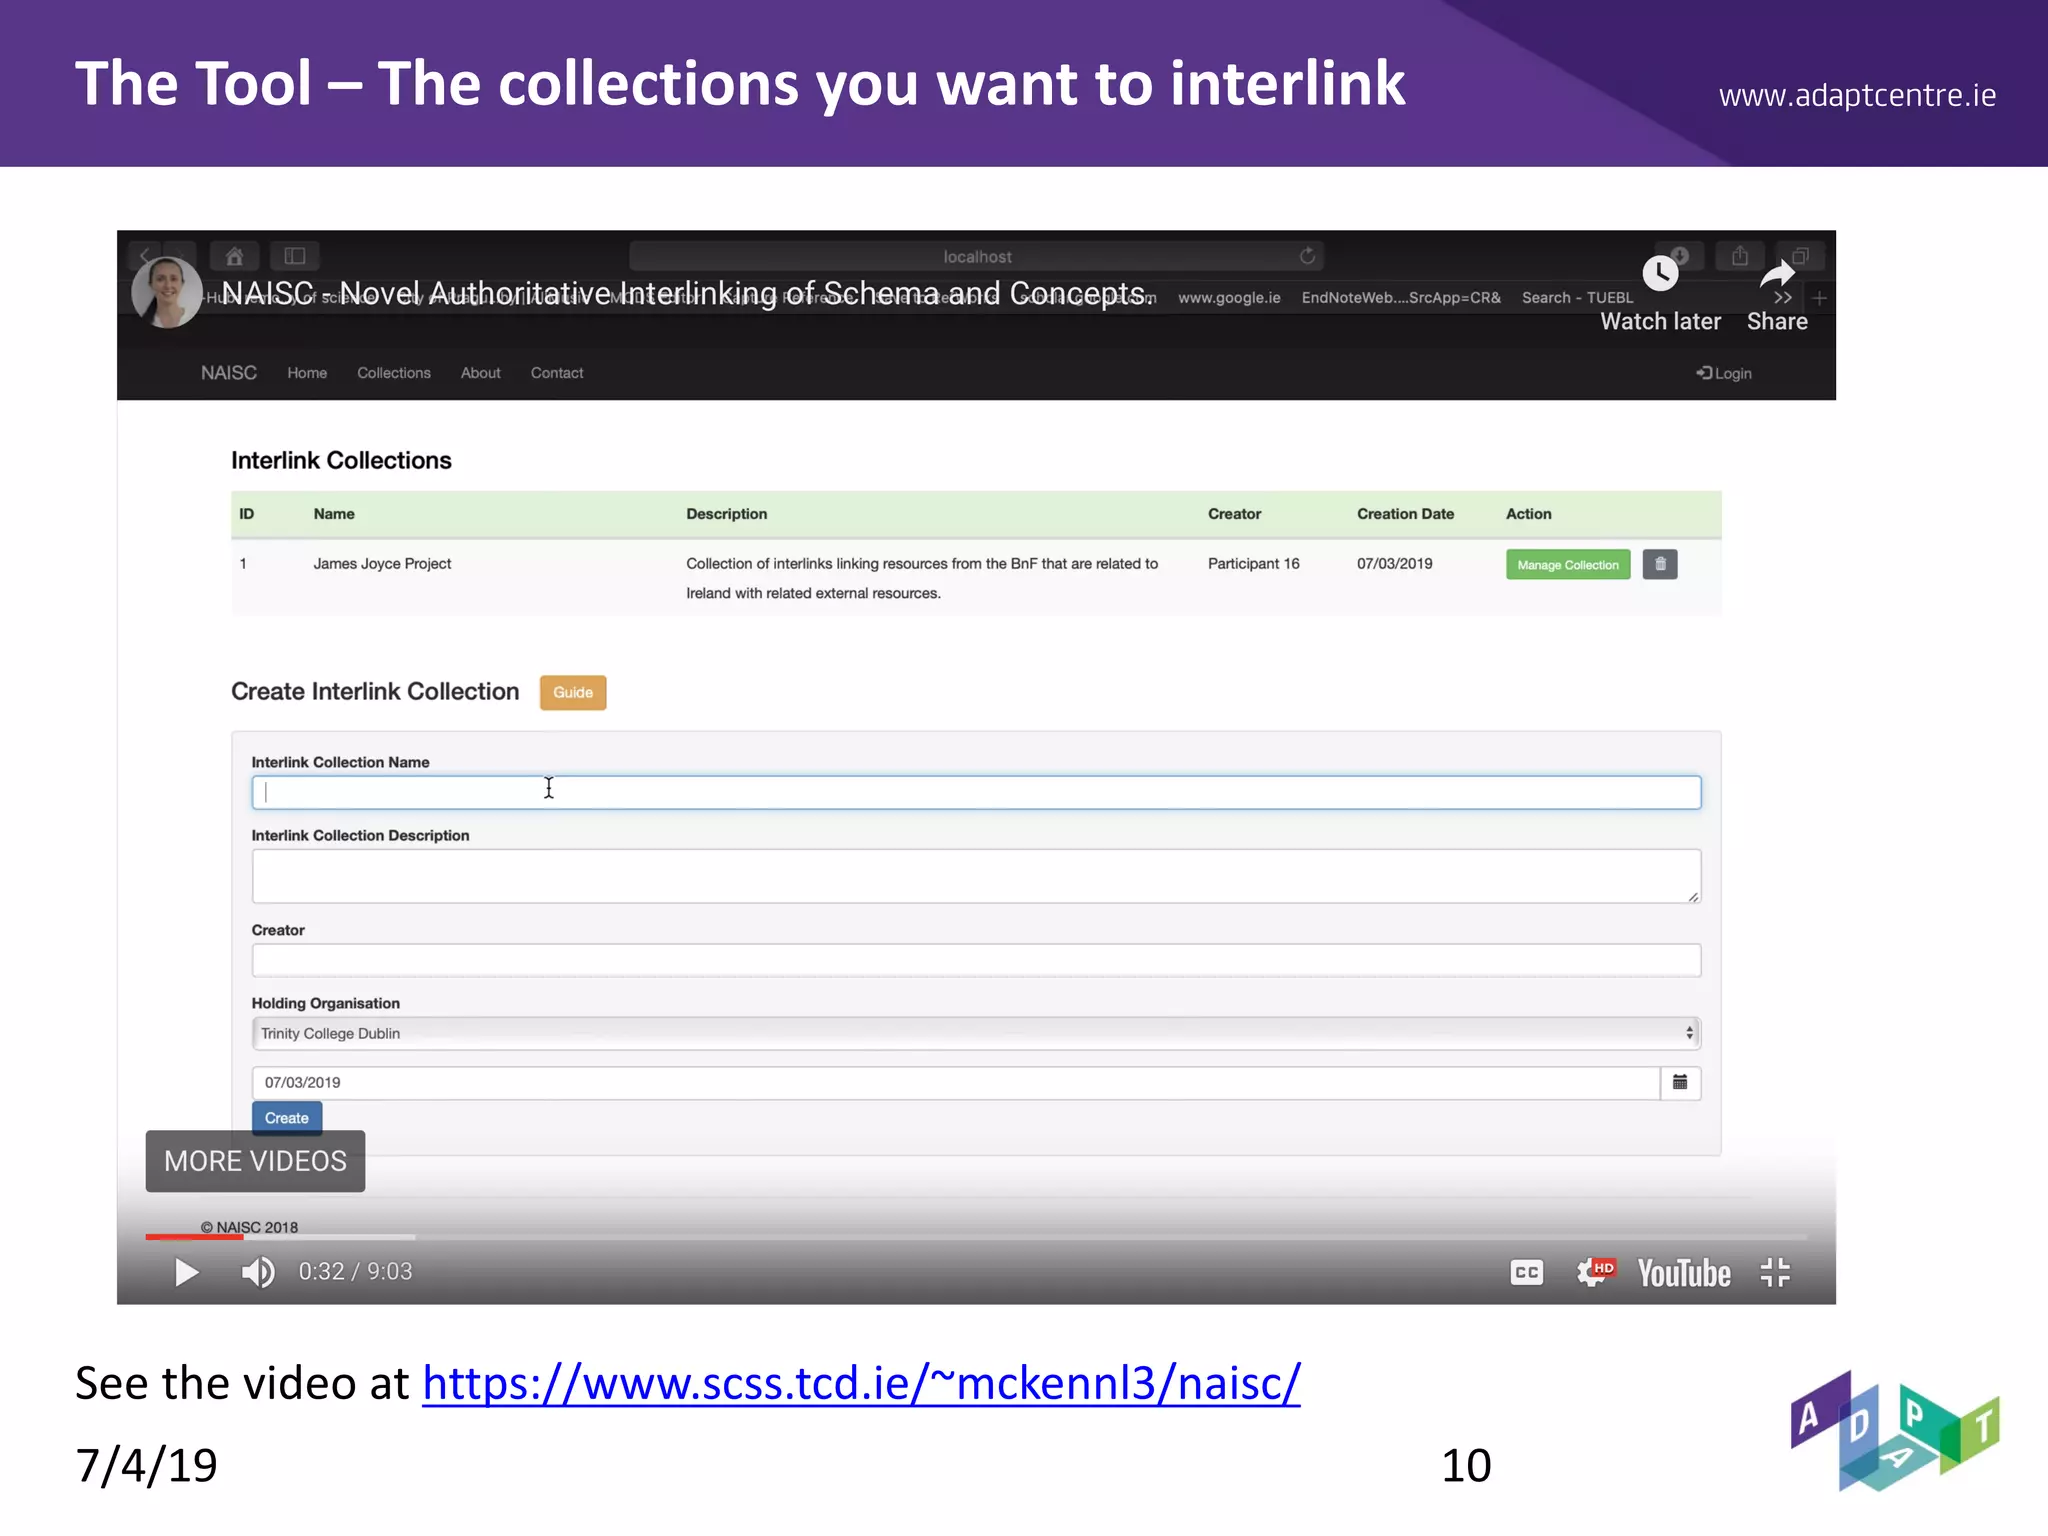This screenshot has height=1536, width=2048.
Task: Click the blue Create button
Action: 287,1118
